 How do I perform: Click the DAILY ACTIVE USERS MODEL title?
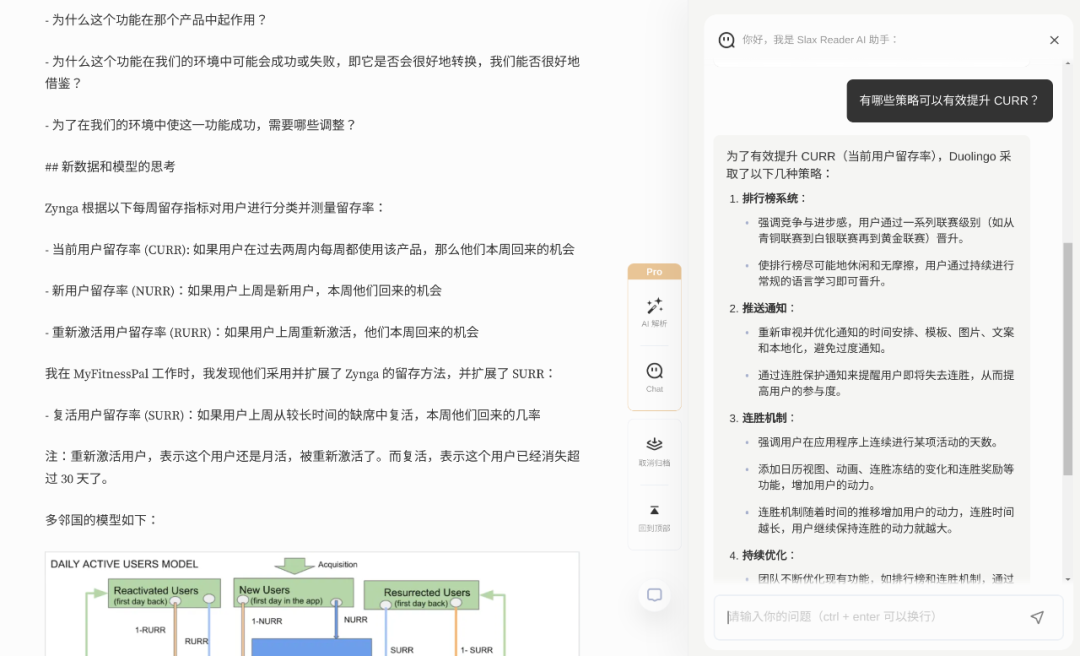[124, 564]
